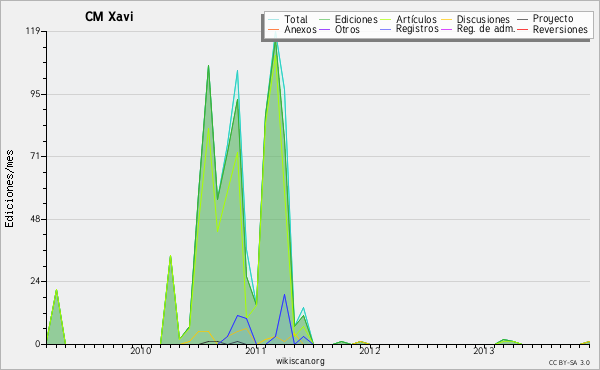Click the Total legend label
The height and width of the screenshot is (370, 600).
pyautogui.click(x=295, y=19)
